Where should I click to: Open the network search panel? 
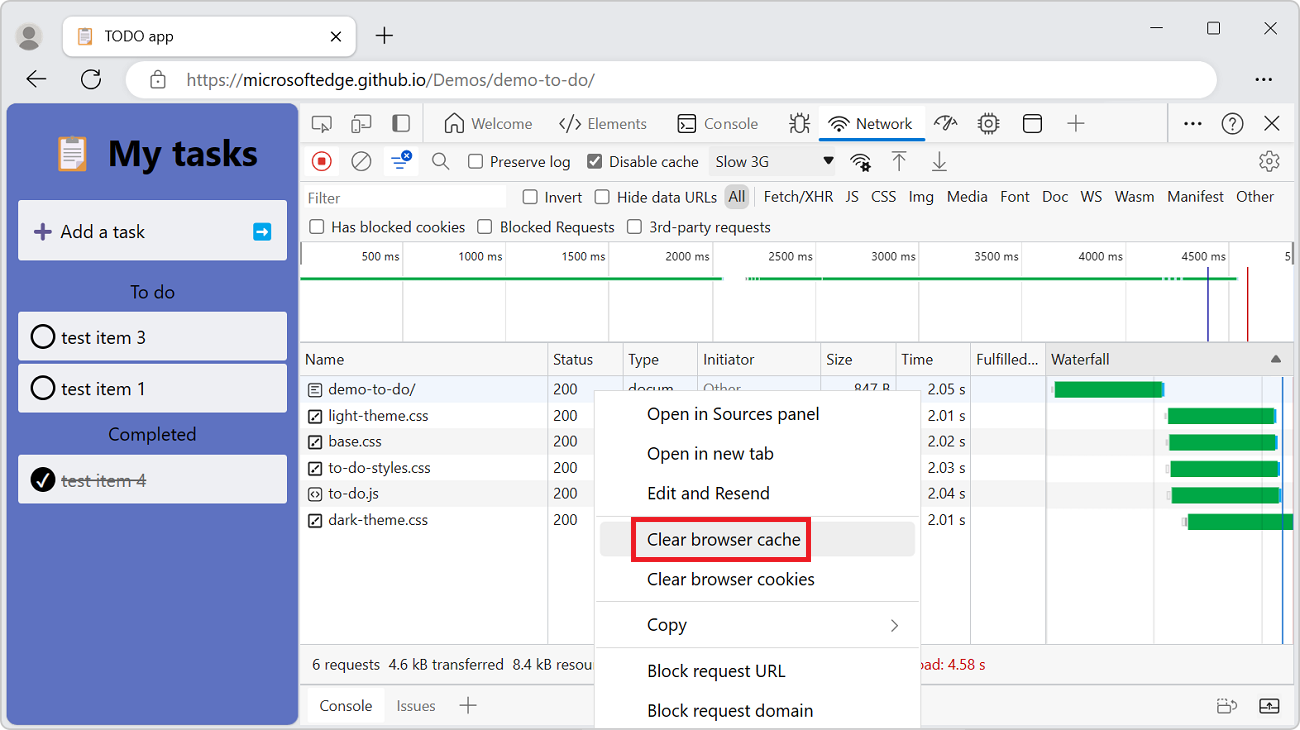tap(441, 161)
